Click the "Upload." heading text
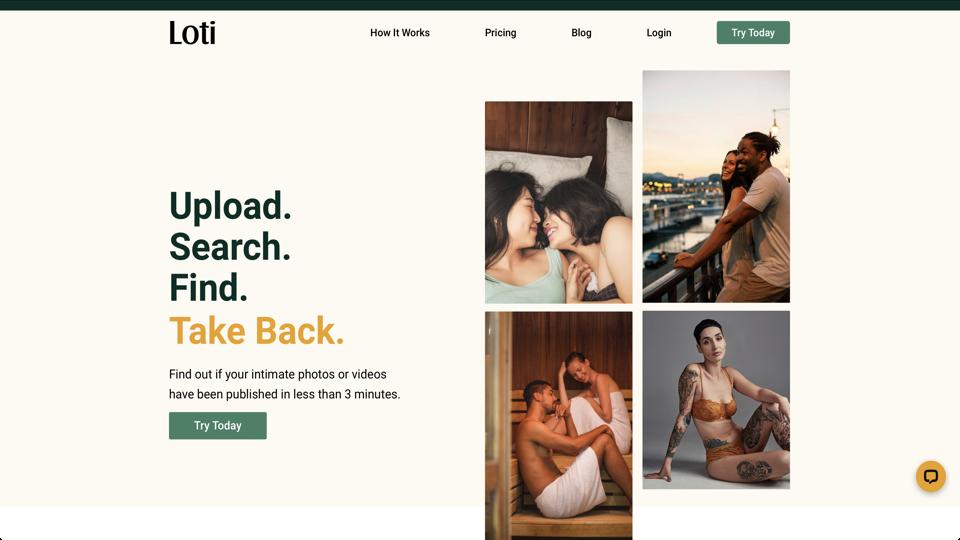The width and height of the screenshot is (960, 540). coord(230,206)
